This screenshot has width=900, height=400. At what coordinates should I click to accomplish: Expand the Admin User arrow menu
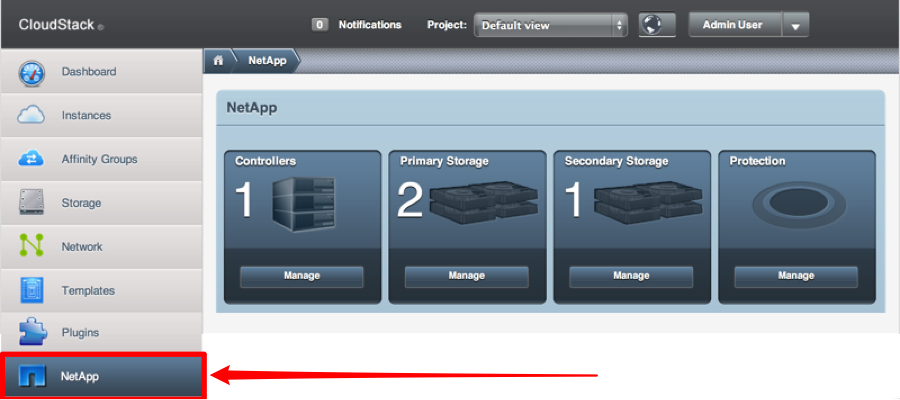(x=796, y=25)
